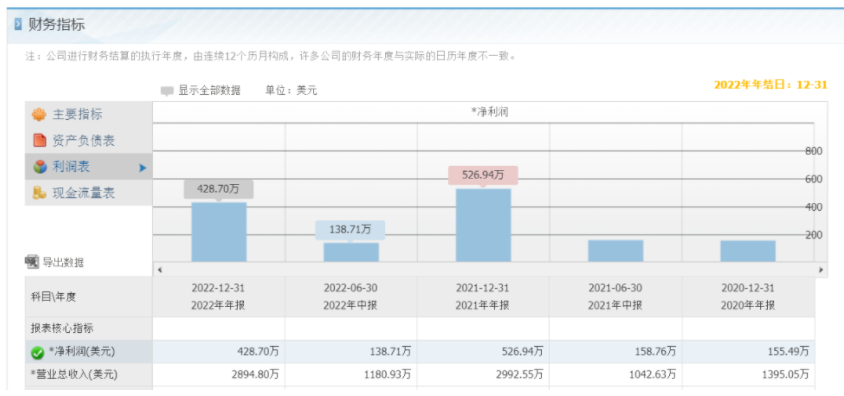Click the 导出数据 link
844x396 pixels.
click(63, 263)
